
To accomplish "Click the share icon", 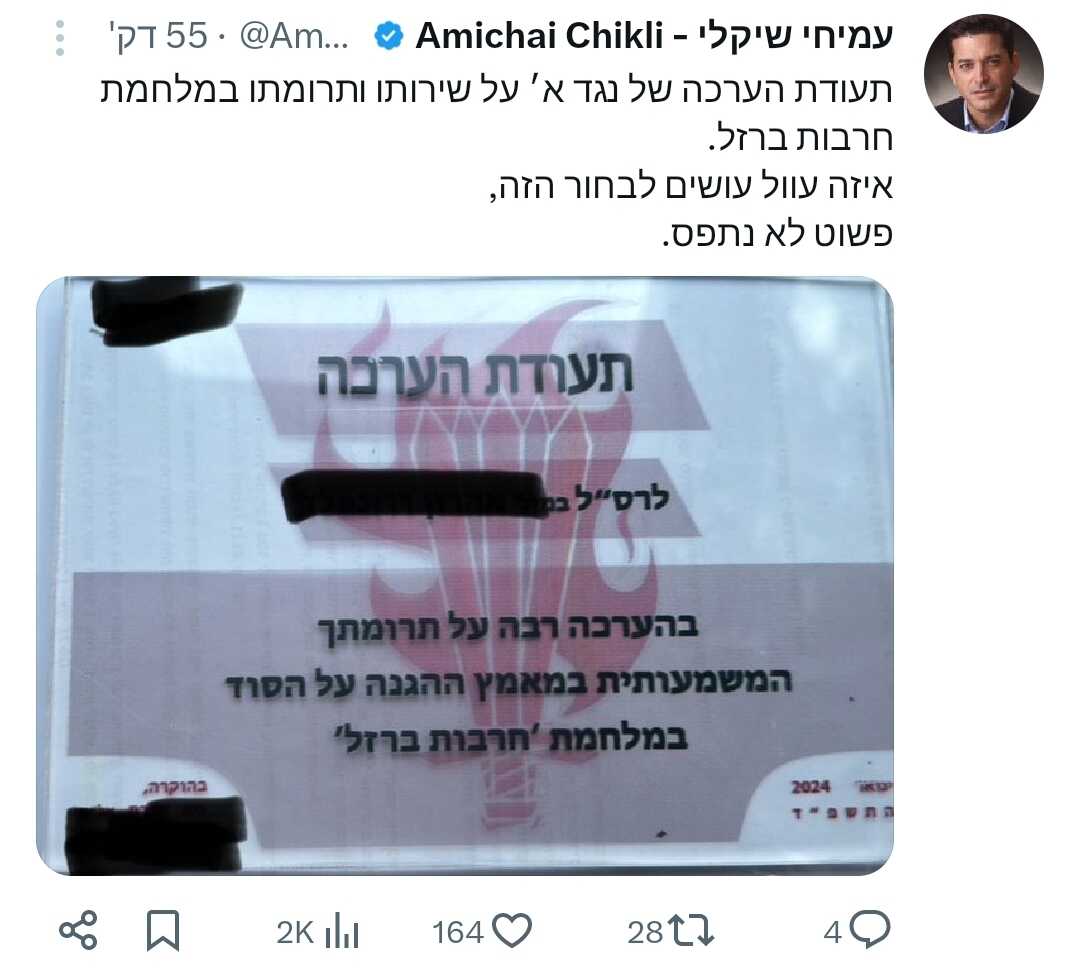I will (79, 931).
